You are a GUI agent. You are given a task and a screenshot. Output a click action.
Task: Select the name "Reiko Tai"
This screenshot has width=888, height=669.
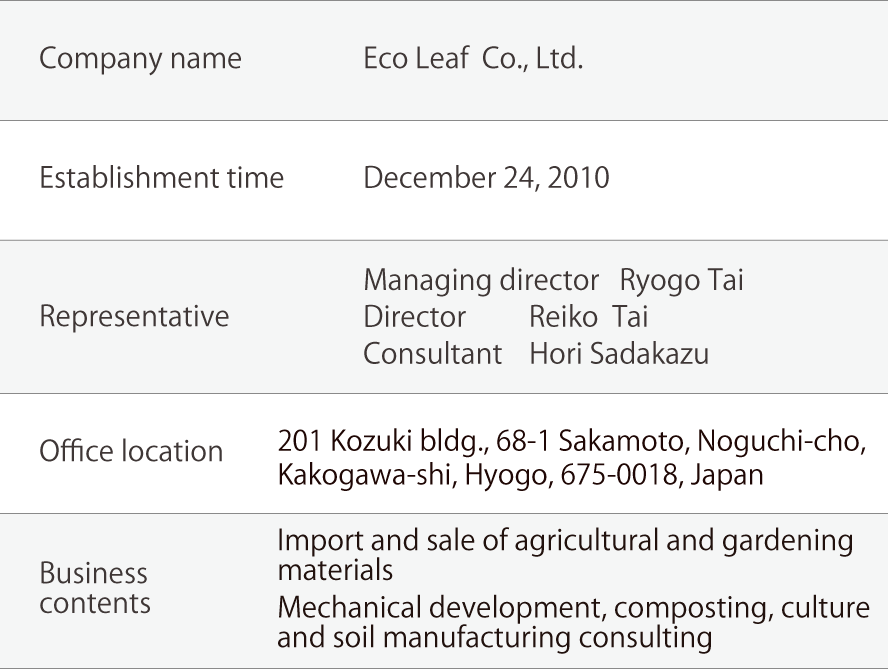tap(588, 317)
